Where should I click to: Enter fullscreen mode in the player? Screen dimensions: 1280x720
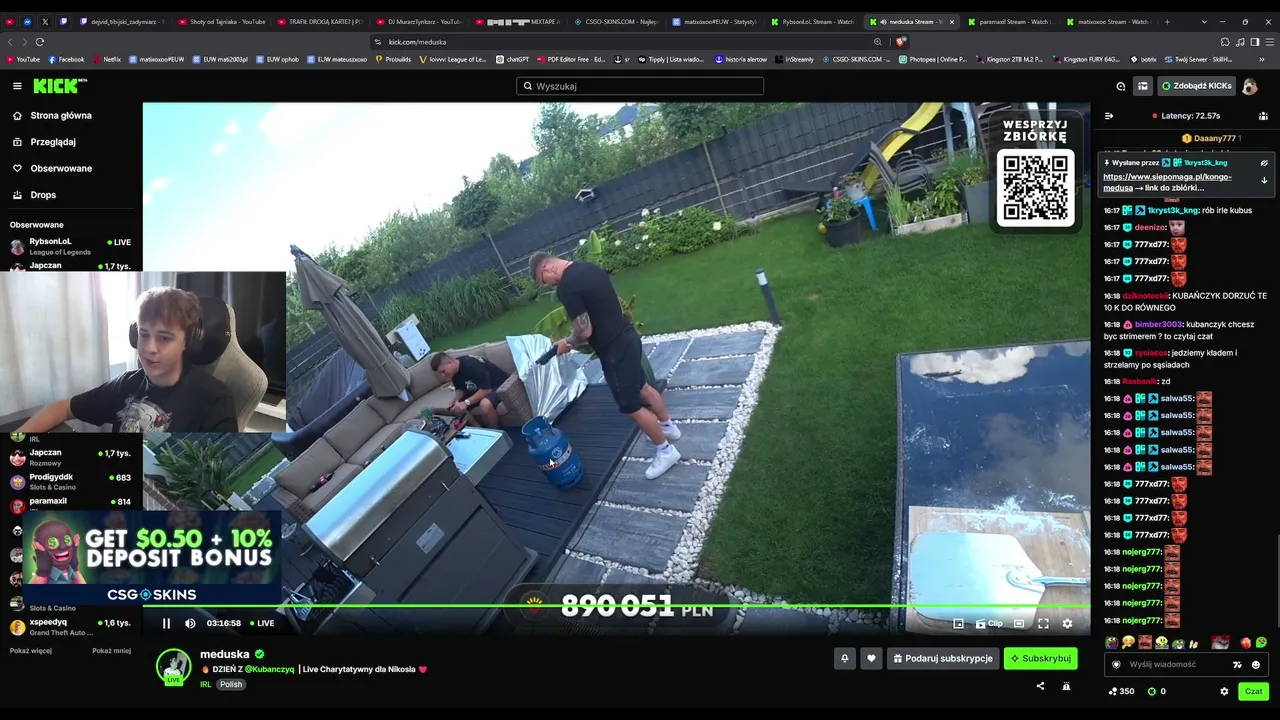tap(1043, 623)
